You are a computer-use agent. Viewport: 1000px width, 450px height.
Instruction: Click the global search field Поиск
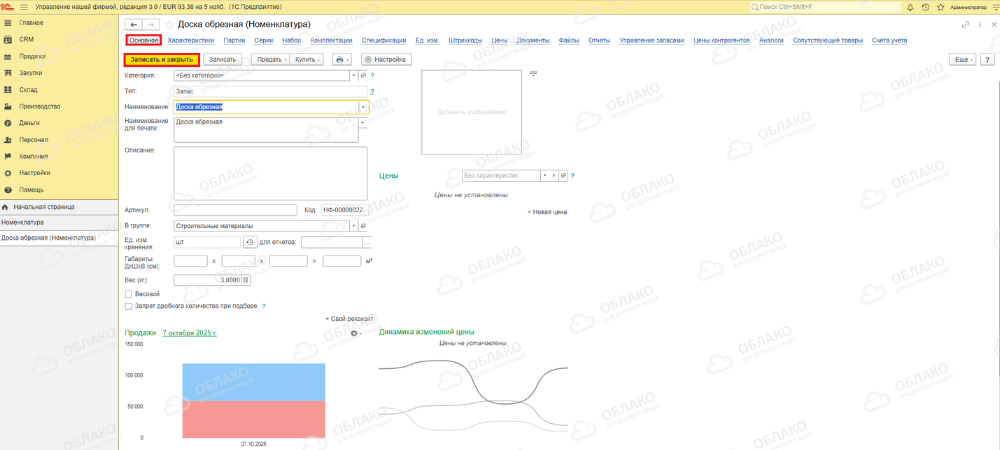coord(823,7)
